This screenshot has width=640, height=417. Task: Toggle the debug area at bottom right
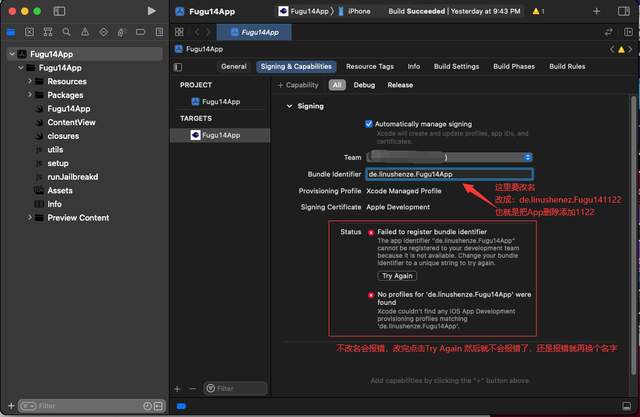626,406
